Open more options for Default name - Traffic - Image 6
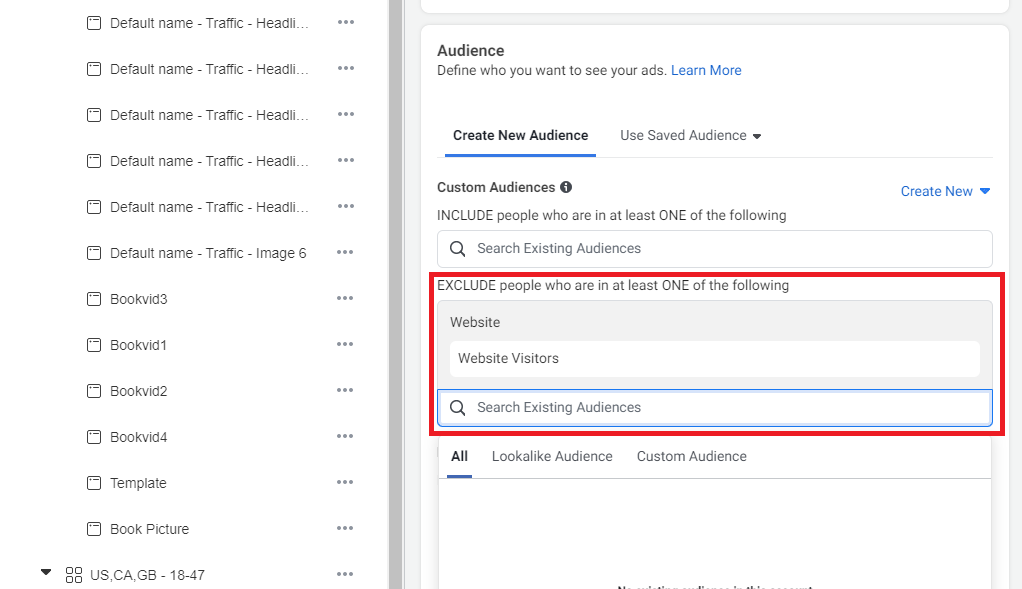 [x=345, y=252]
